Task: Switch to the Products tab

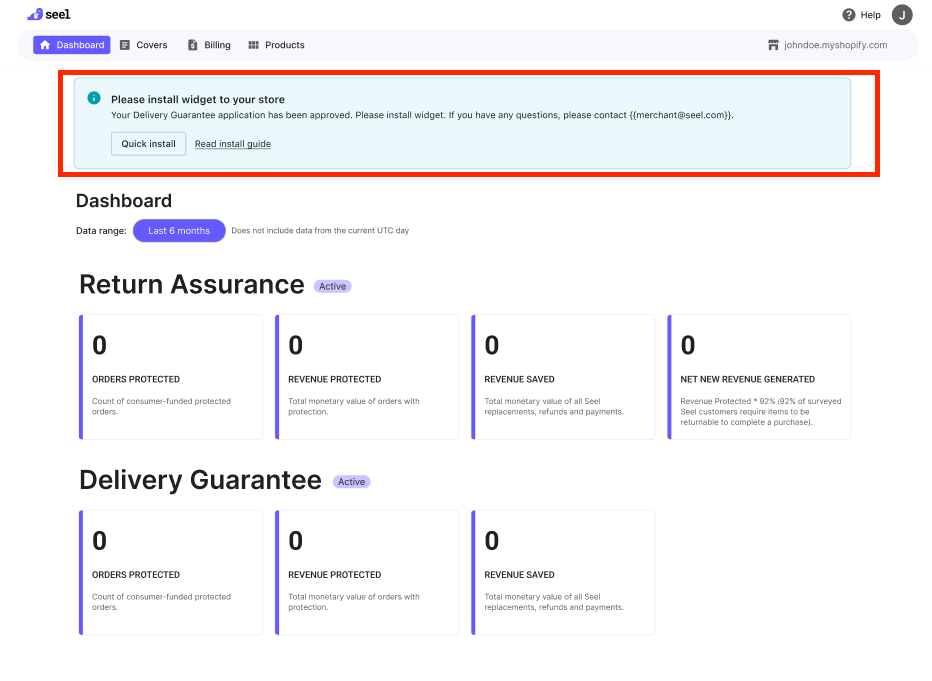Action: pyautogui.click(x=276, y=44)
